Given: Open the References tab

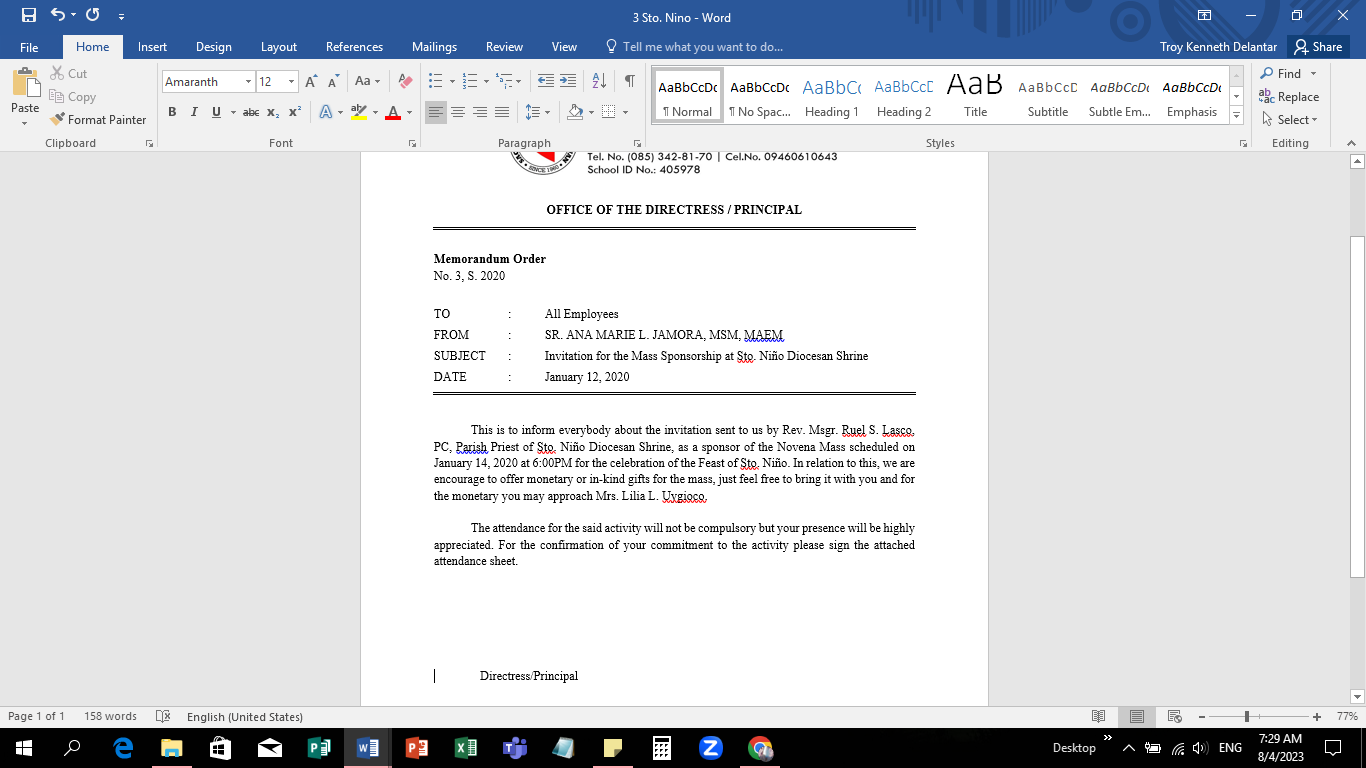Looking at the screenshot, I should (x=354, y=47).
